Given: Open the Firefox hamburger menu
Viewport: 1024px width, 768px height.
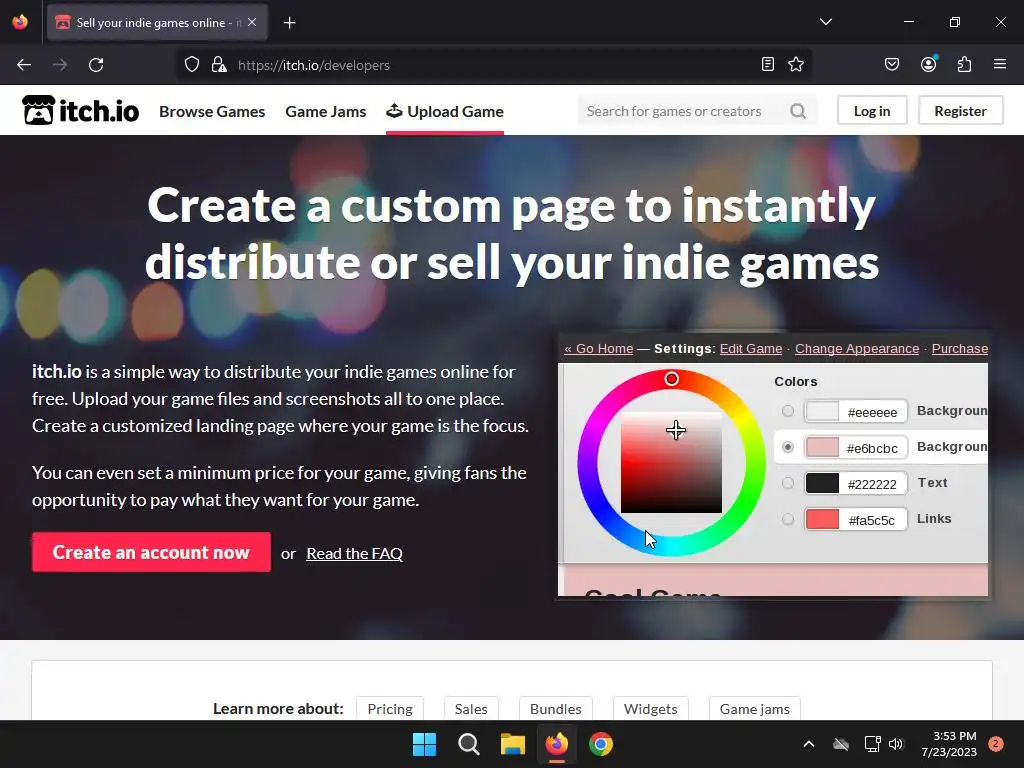Looking at the screenshot, I should [1000, 64].
